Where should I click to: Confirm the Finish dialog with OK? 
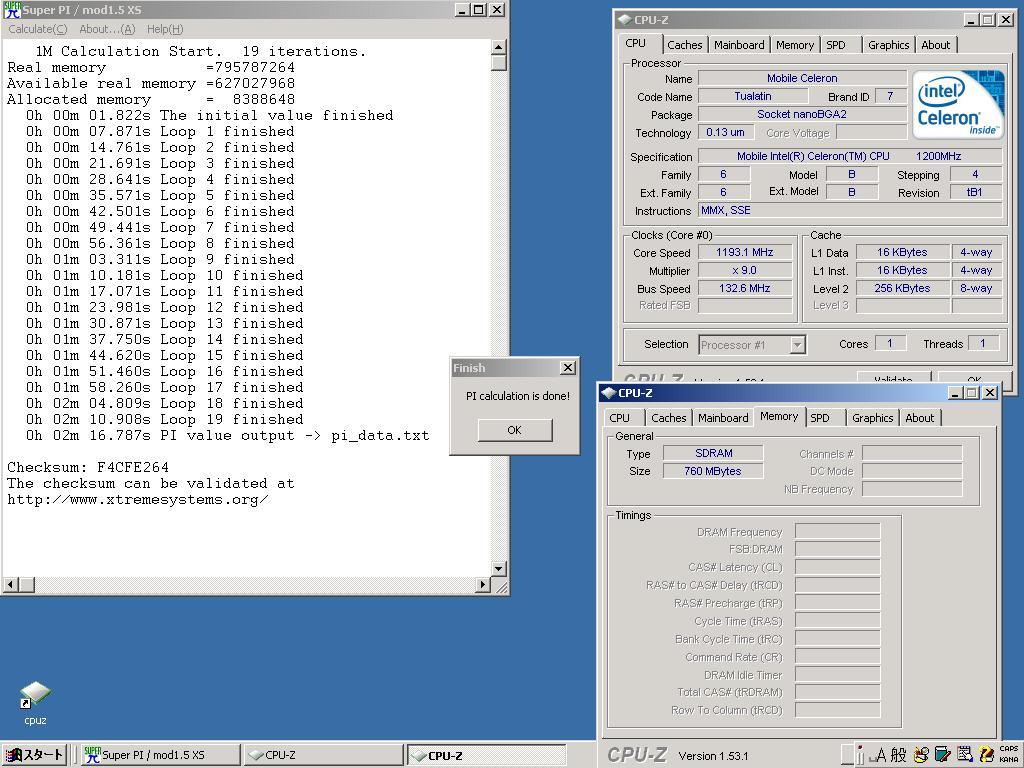coord(515,430)
